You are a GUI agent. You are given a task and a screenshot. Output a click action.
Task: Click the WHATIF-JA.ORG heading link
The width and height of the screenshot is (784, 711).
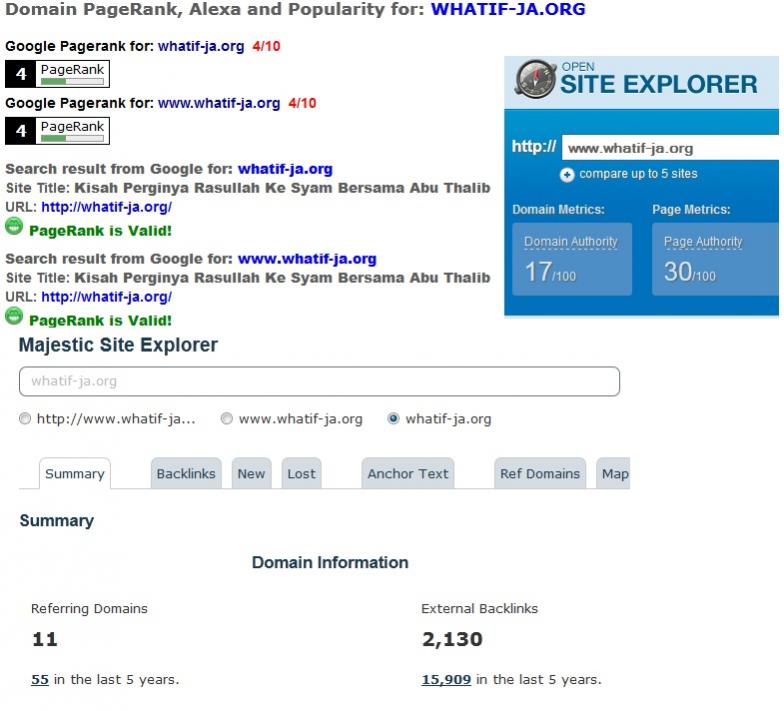click(508, 9)
